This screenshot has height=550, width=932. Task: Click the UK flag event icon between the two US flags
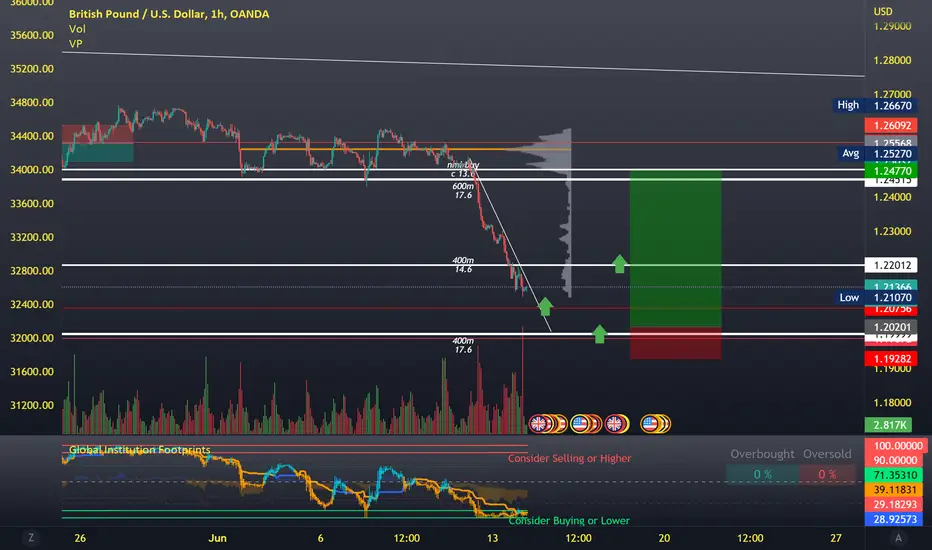coord(613,424)
